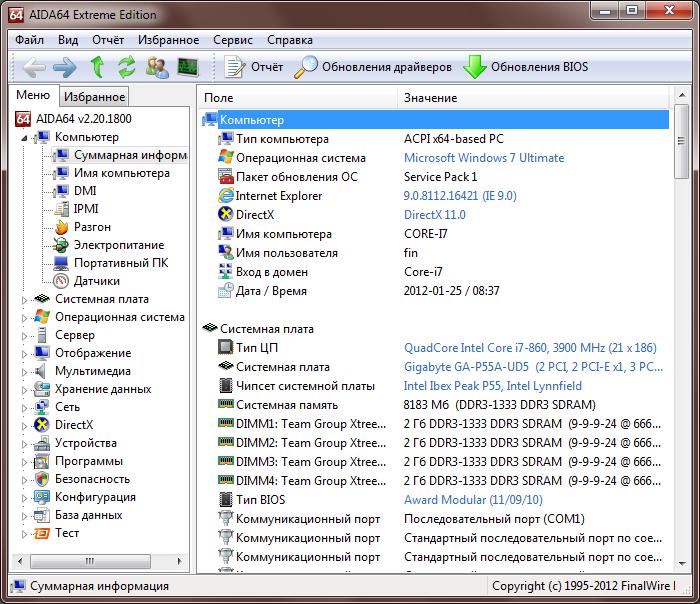Click the Internet Explorer row icon
The image size is (700, 604).
pos(226,196)
